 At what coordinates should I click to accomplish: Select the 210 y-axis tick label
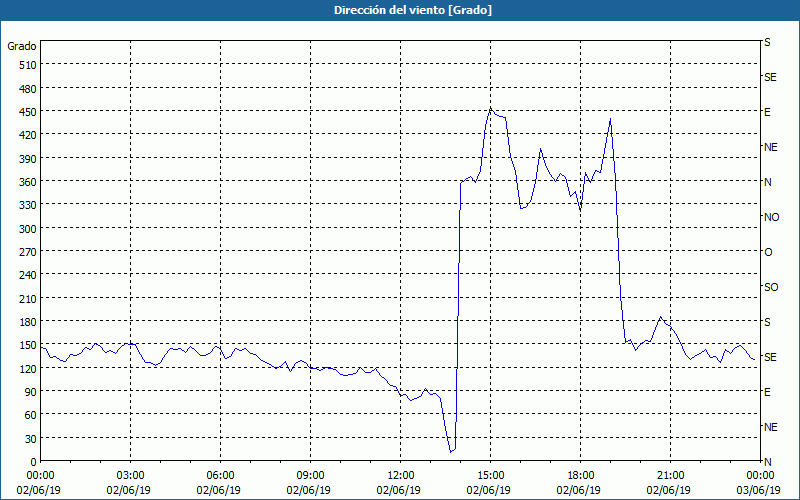28,298
